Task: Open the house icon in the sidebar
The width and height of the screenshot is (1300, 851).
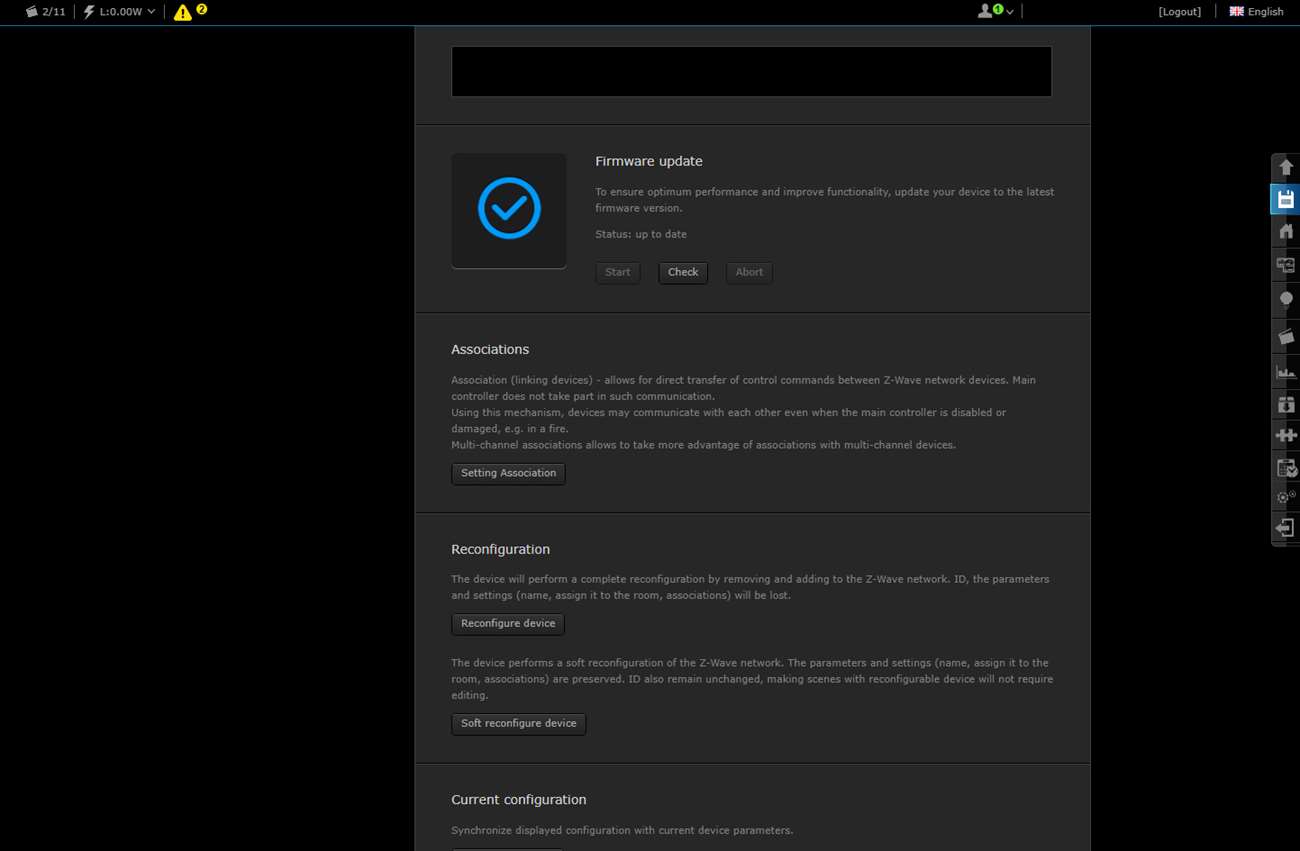Action: 1286,231
